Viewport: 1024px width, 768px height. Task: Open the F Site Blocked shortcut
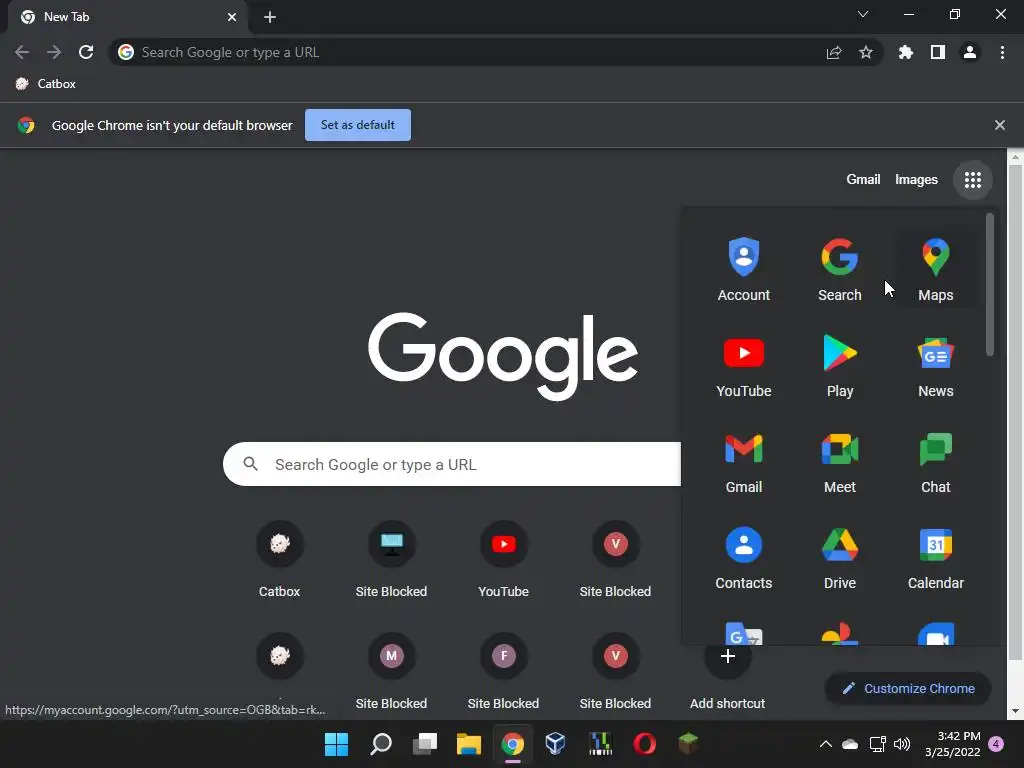tap(503, 672)
